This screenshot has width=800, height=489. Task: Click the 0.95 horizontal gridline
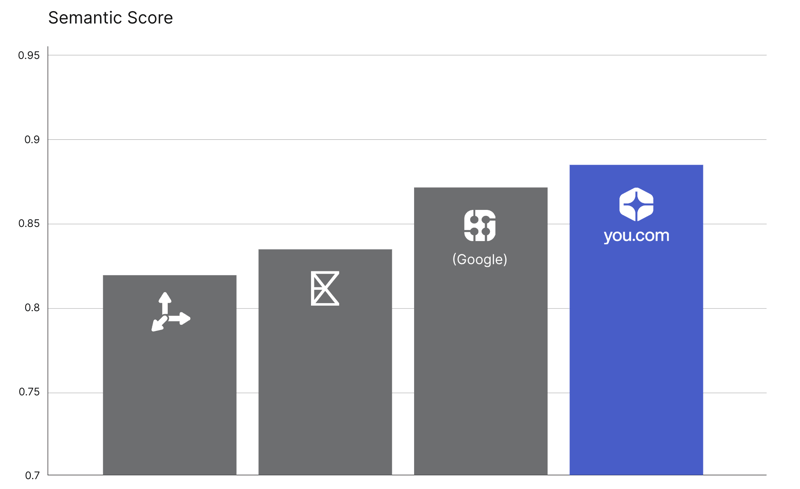[x=407, y=55]
